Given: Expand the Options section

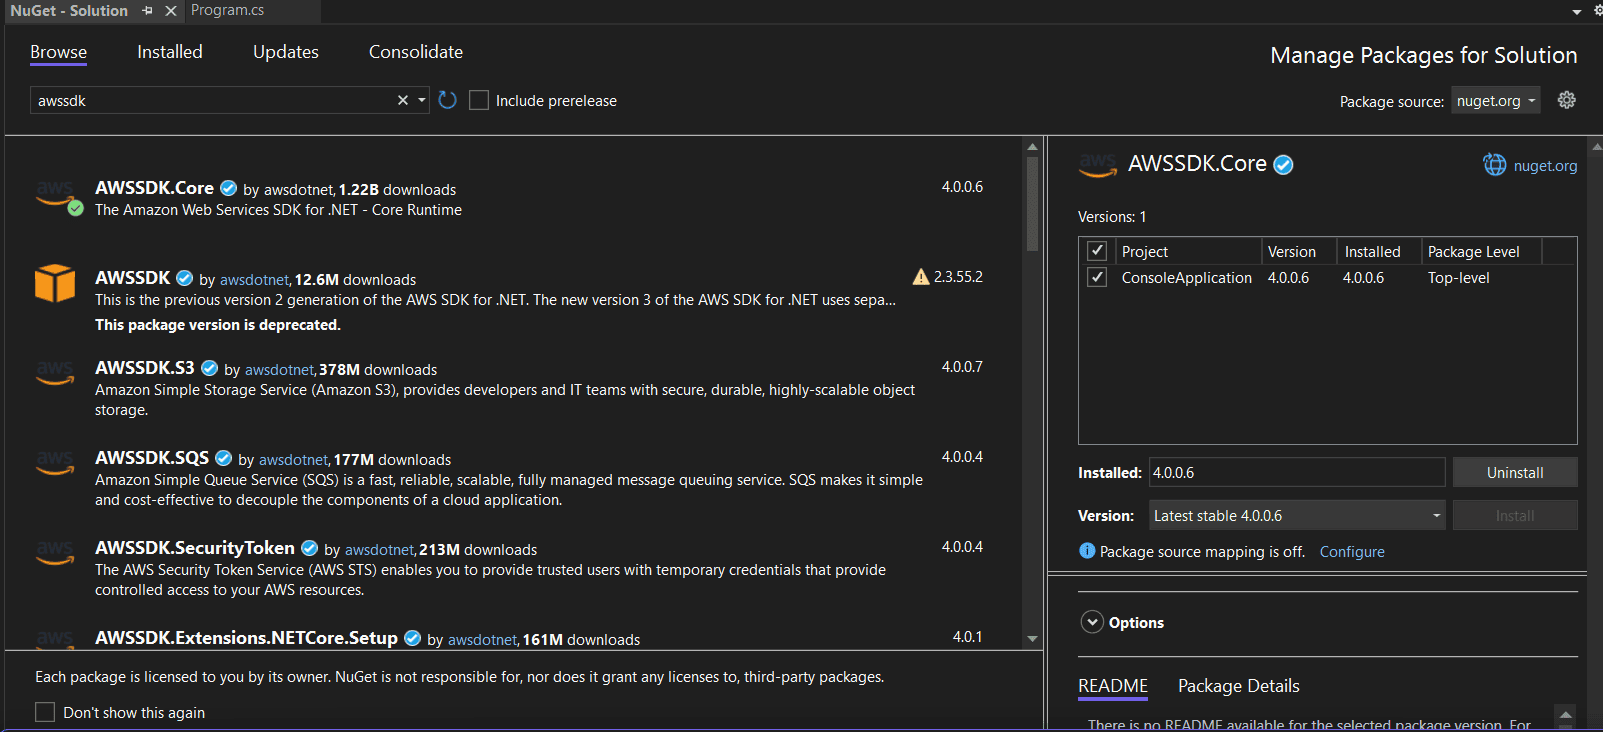Looking at the screenshot, I should point(1092,622).
